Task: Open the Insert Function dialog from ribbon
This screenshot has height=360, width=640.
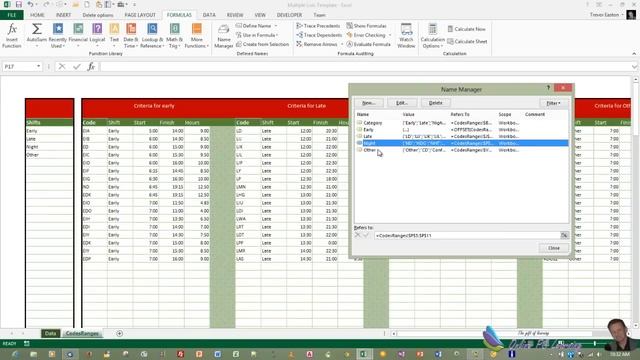Action: [12, 36]
